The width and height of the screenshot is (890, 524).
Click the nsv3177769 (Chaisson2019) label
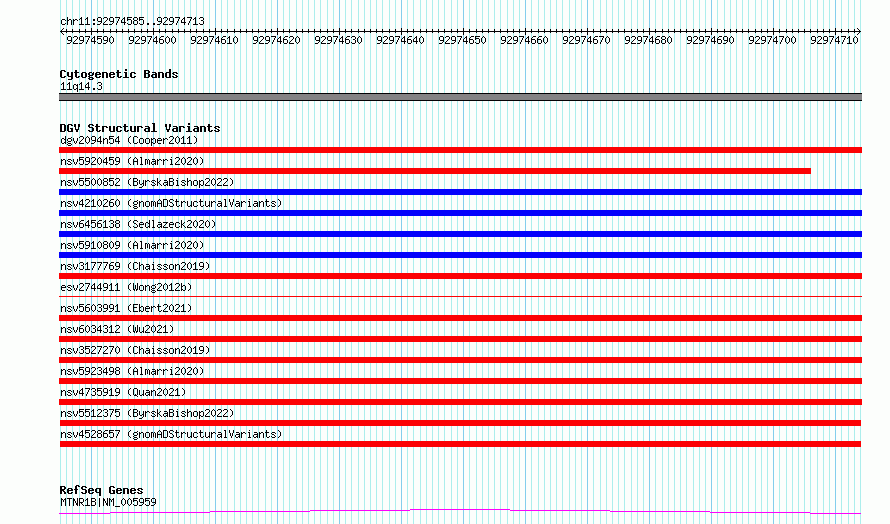point(135,266)
